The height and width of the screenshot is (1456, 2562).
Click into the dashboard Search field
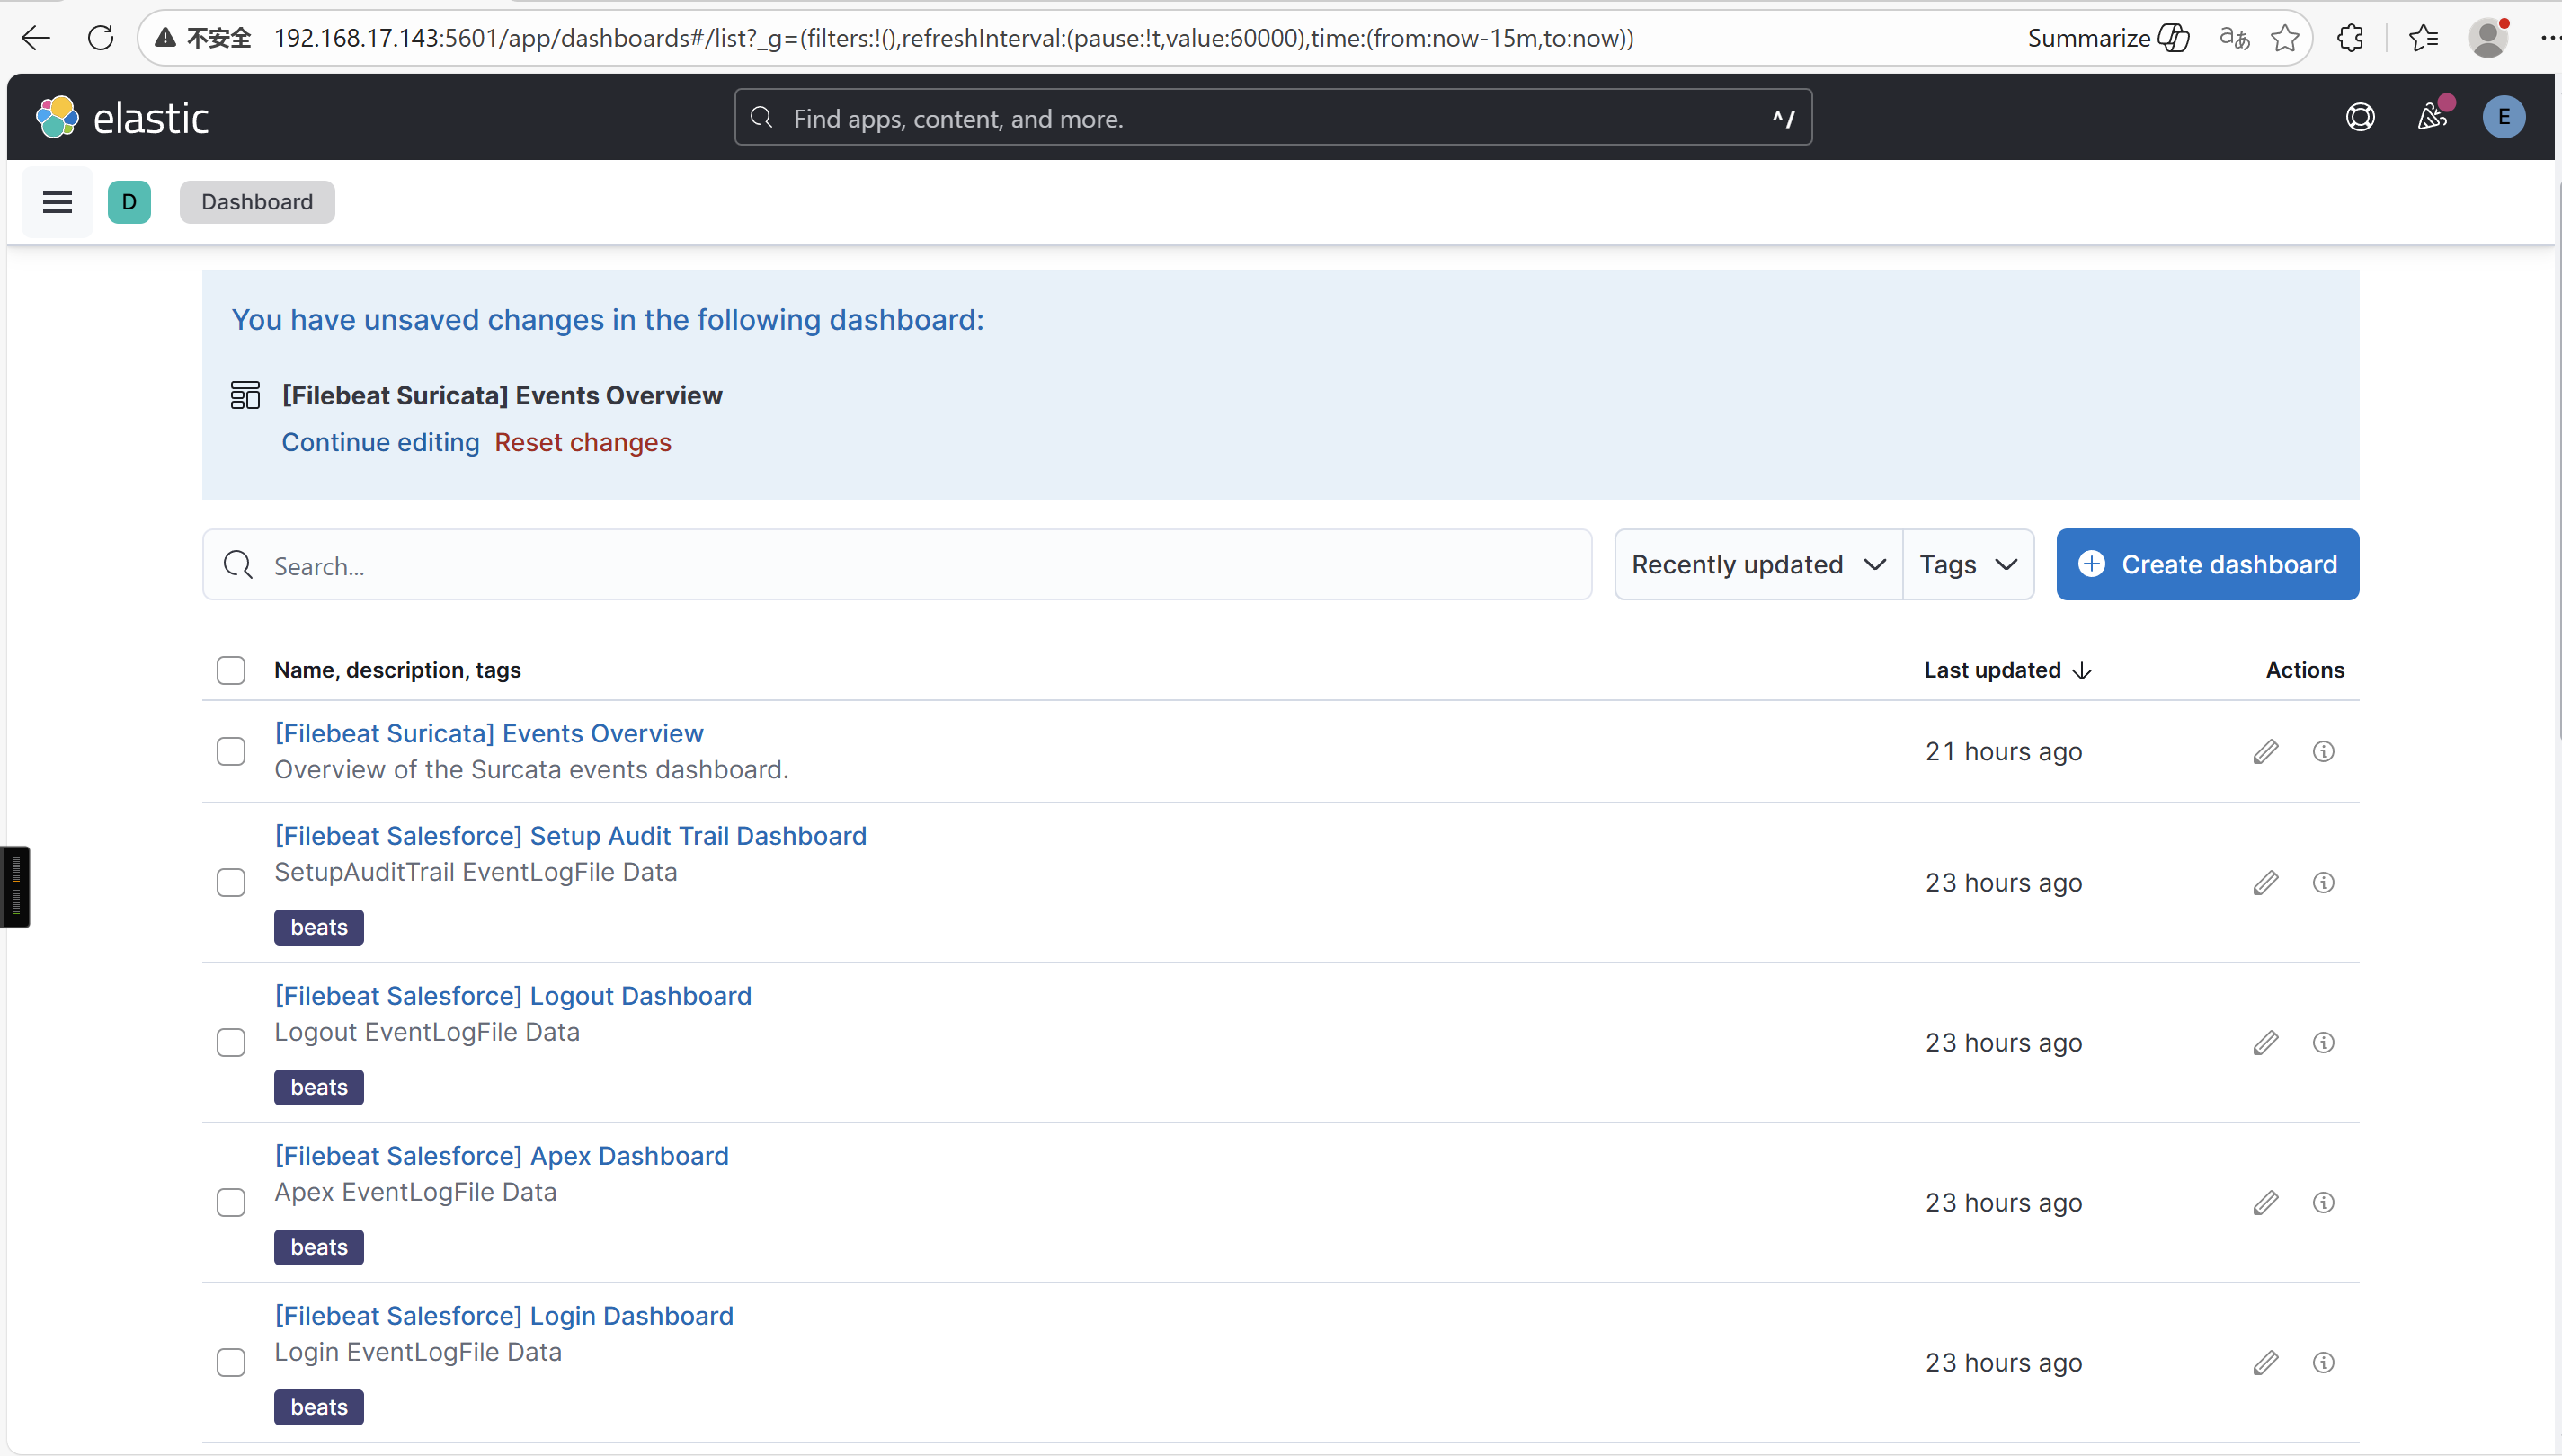coord(900,566)
